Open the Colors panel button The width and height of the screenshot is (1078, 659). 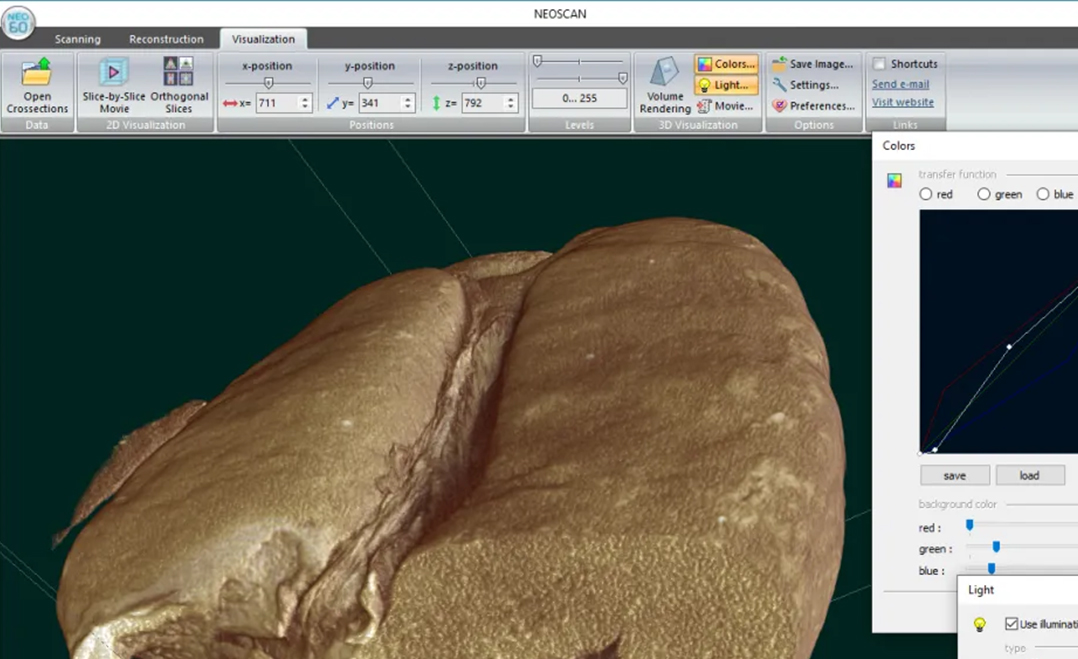pyautogui.click(x=726, y=64)
